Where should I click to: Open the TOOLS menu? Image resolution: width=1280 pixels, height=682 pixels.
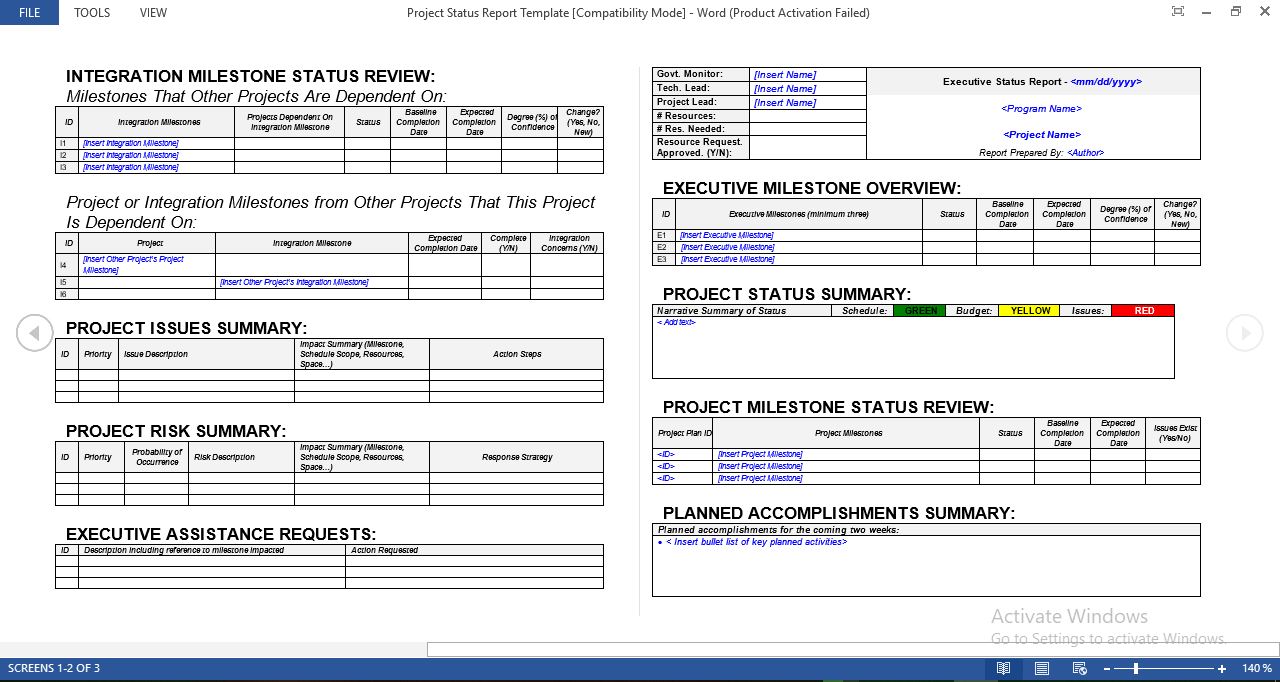coord(92,12)
